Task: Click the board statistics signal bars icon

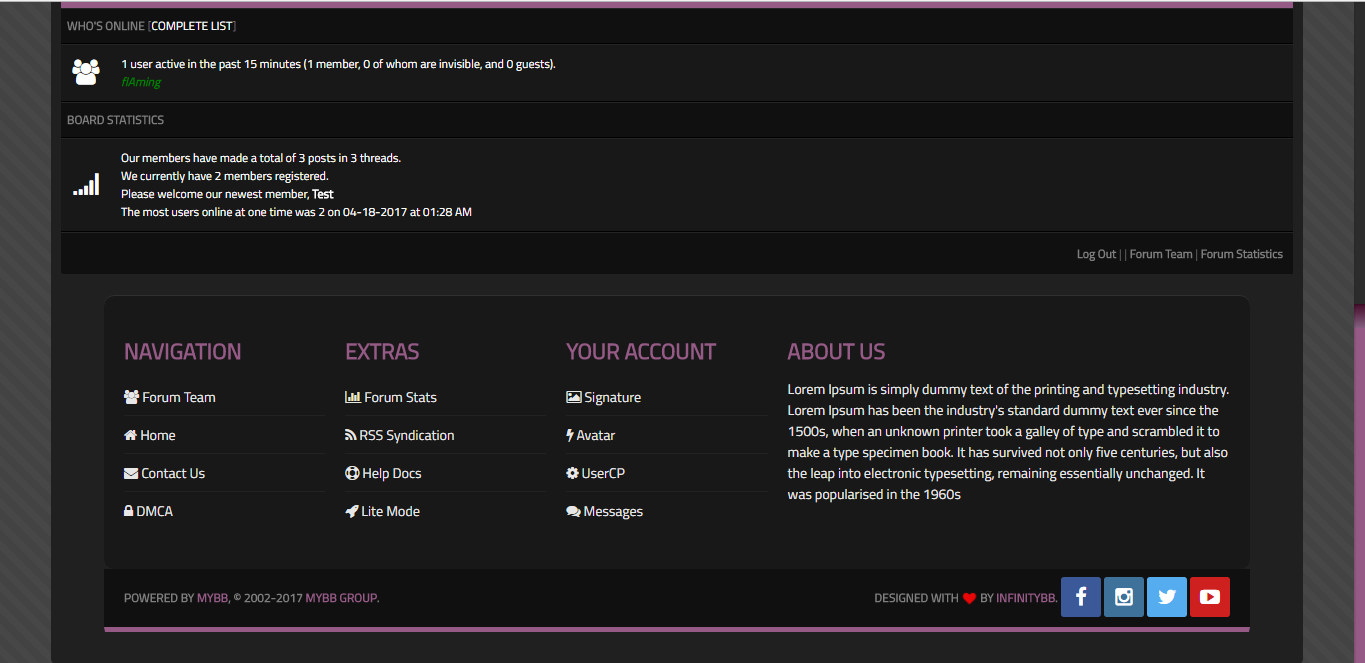Action: point(86,185)
